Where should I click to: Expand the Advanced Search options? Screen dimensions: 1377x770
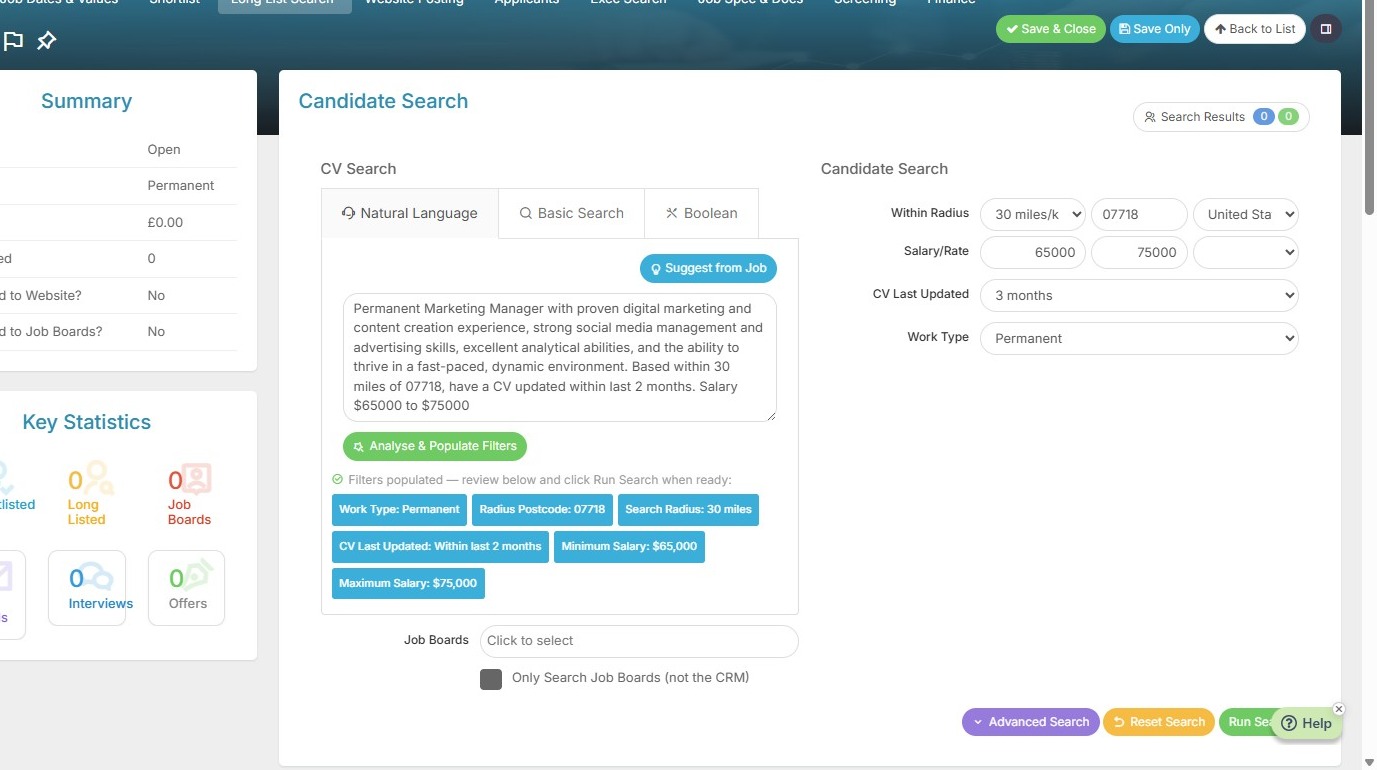pyautogui.click(x=1030, y=722)
